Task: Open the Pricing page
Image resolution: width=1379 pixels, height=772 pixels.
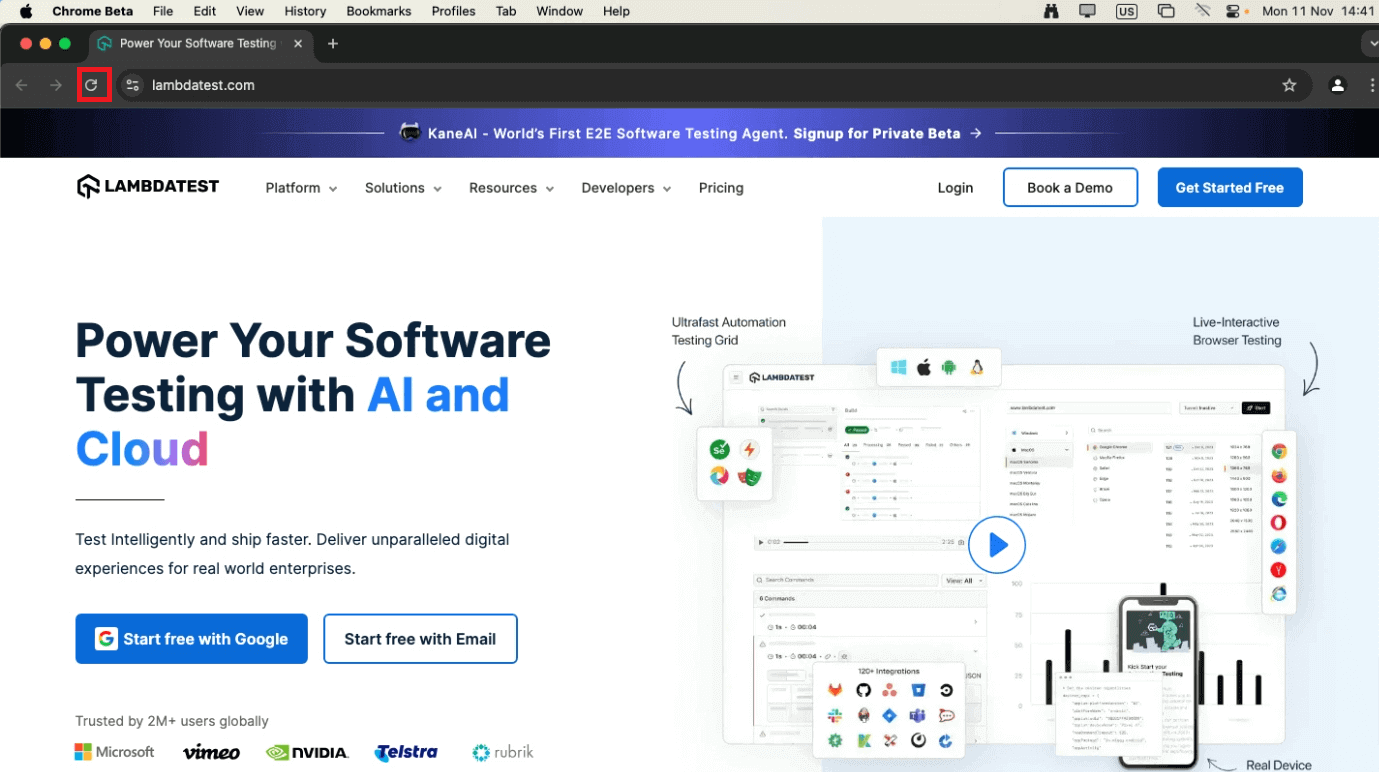Action: coord(721,188)
